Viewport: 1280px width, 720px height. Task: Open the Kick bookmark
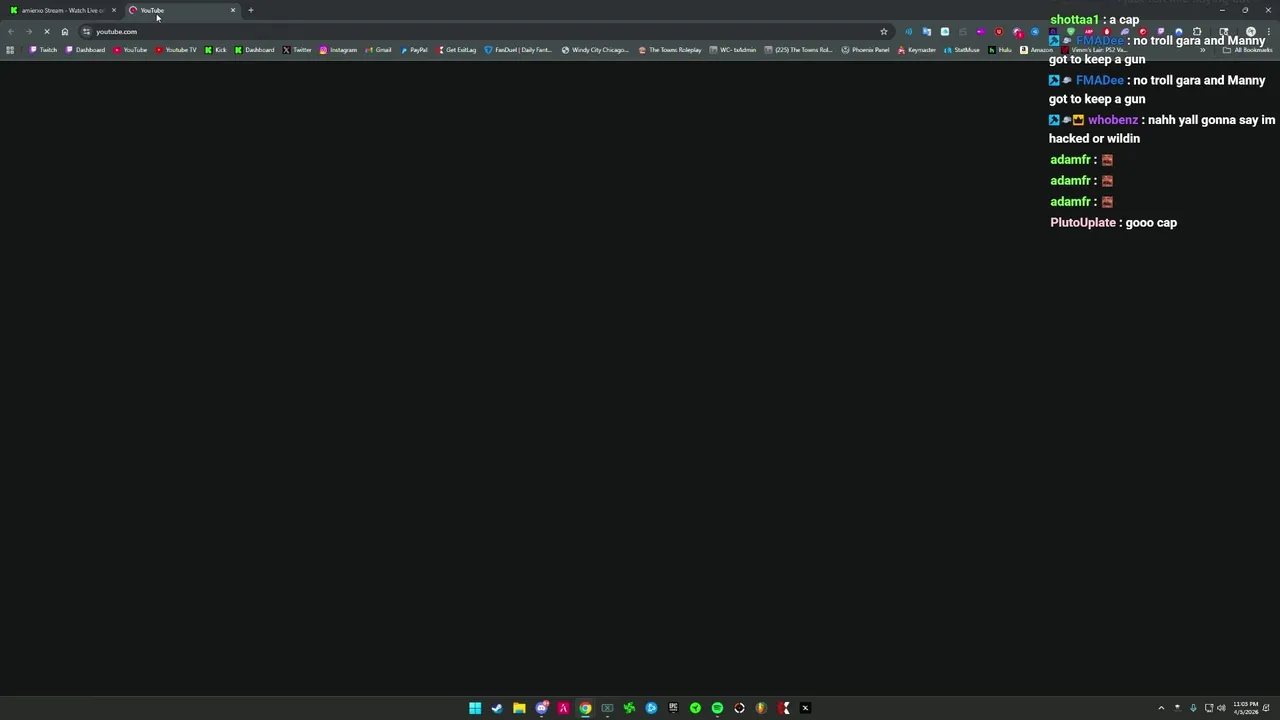pyautogui.click(x=216, y=50)
